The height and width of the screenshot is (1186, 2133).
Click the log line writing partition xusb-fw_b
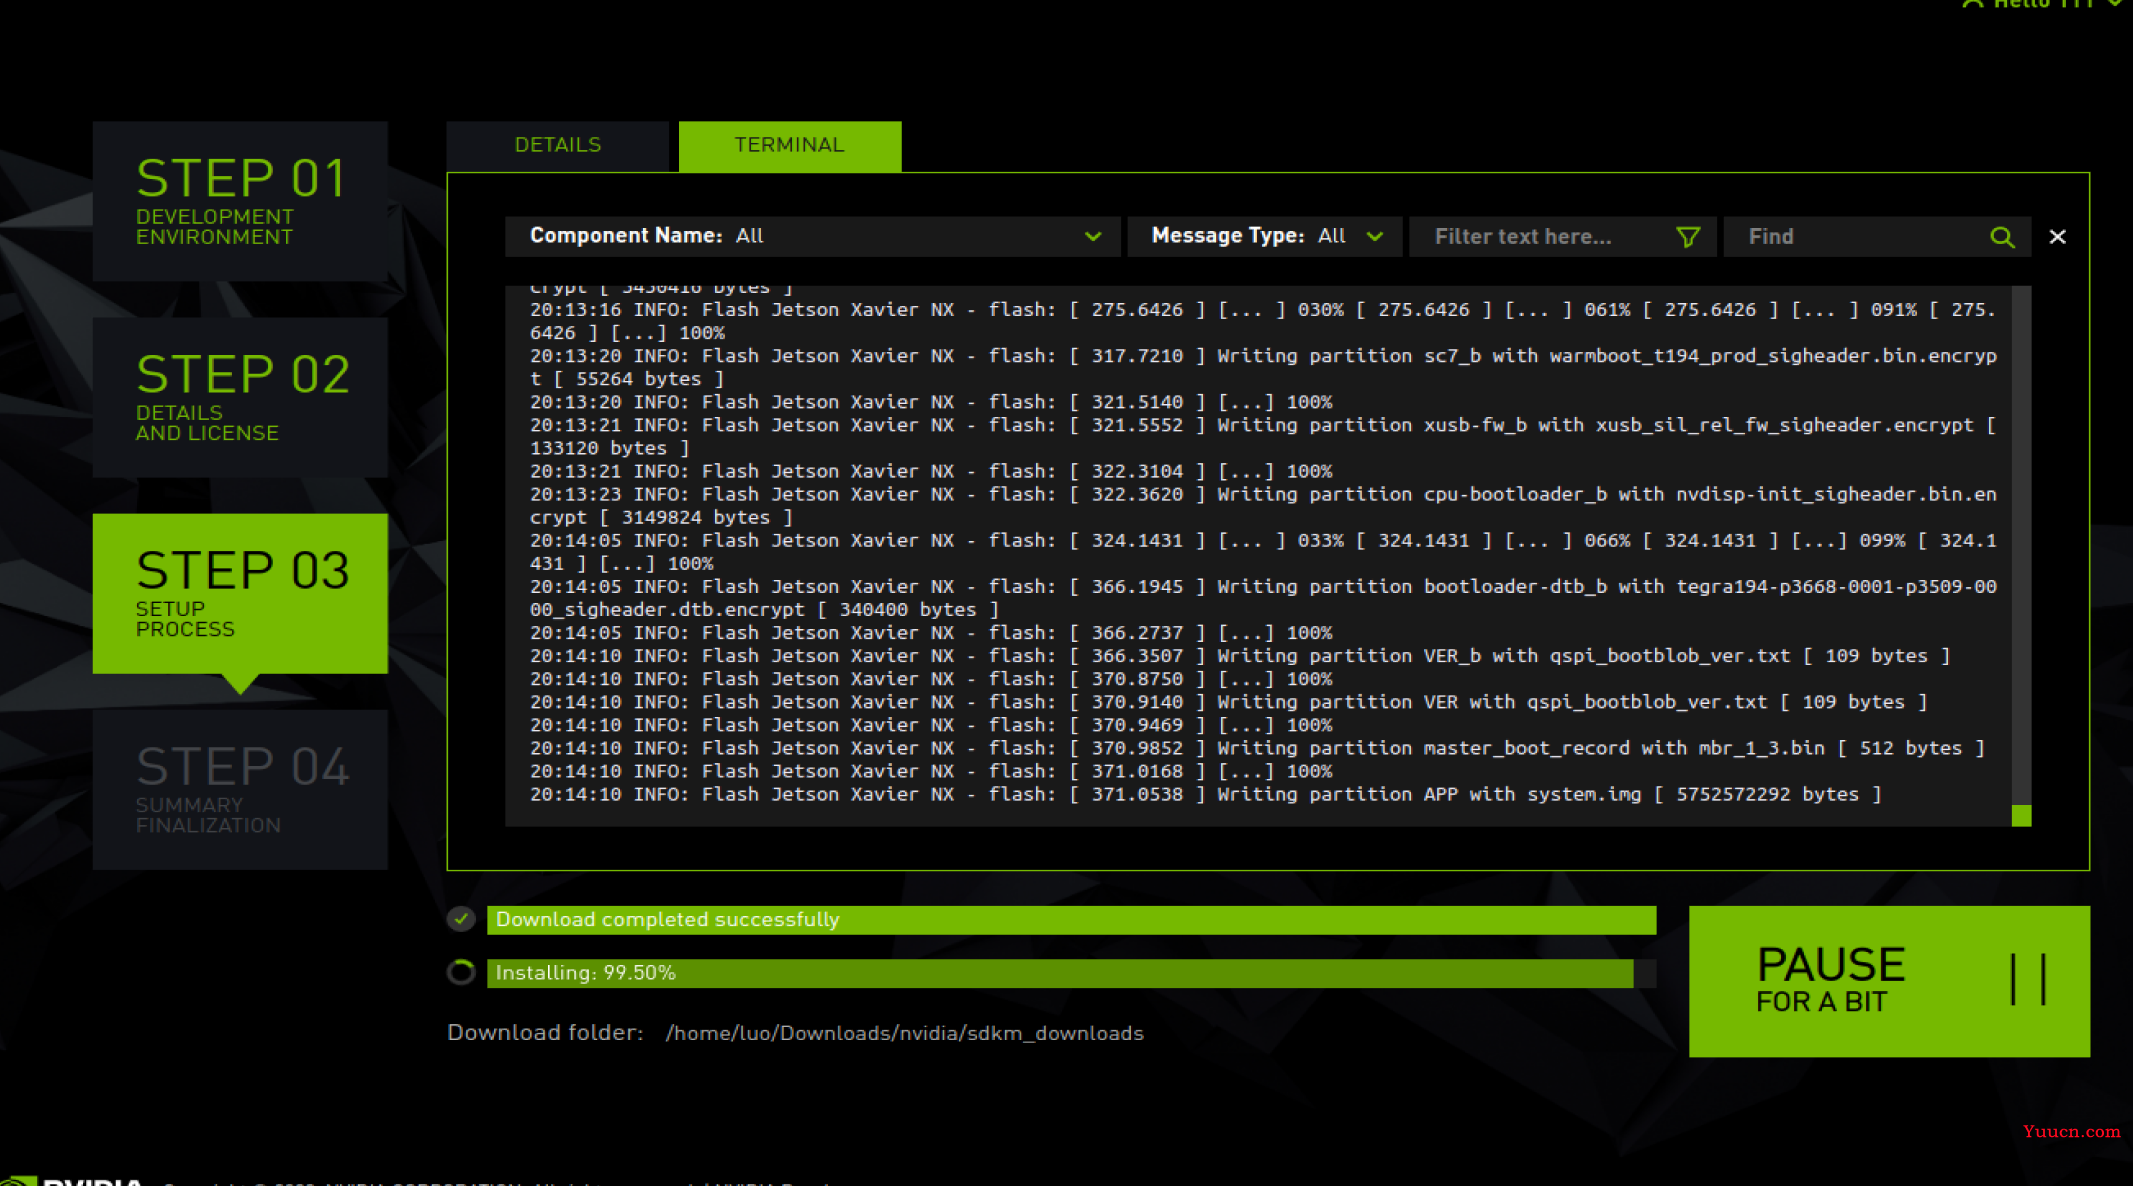[1263, 437]
